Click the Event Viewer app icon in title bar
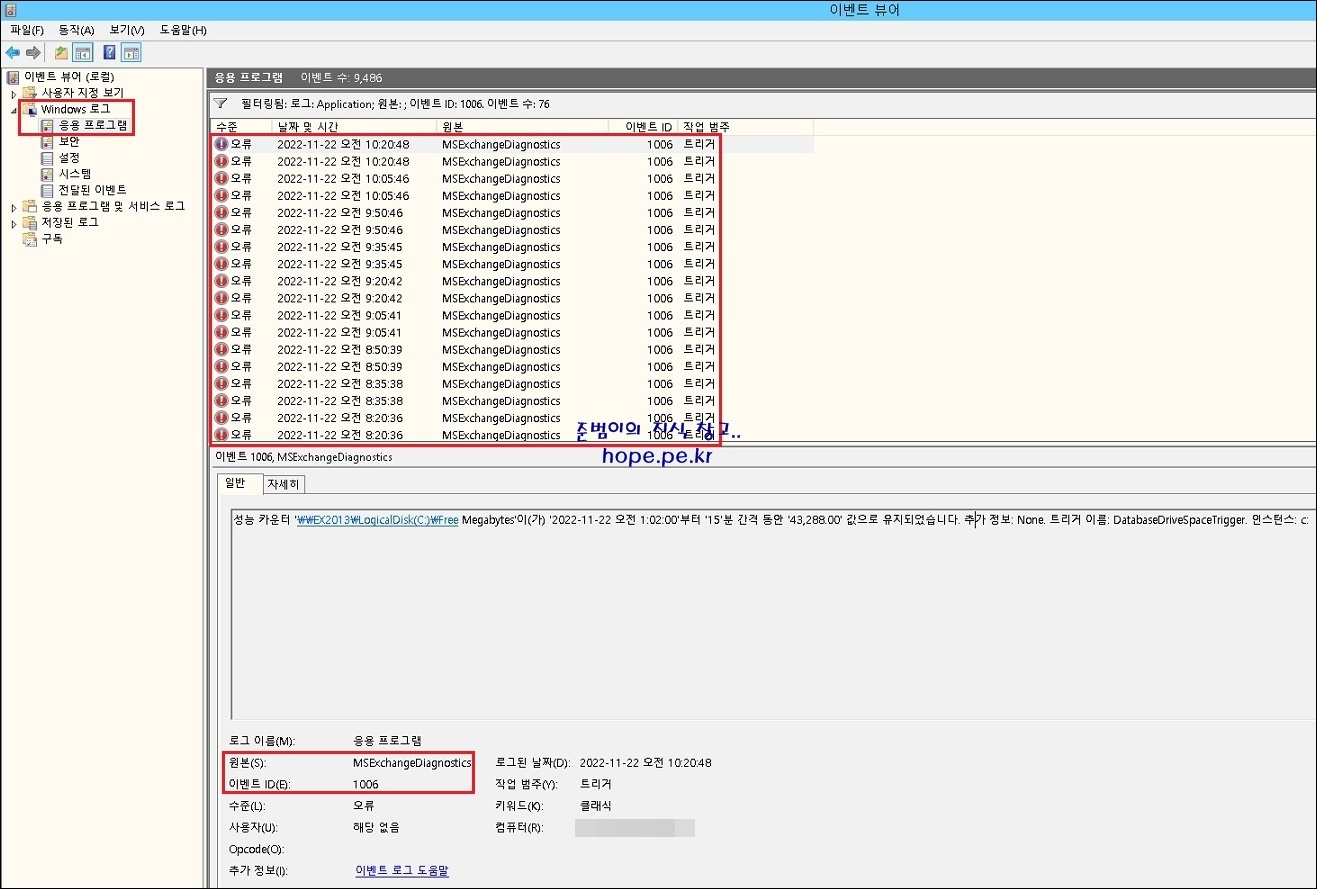The image size is (1317, 889). [x=10, y=10]
